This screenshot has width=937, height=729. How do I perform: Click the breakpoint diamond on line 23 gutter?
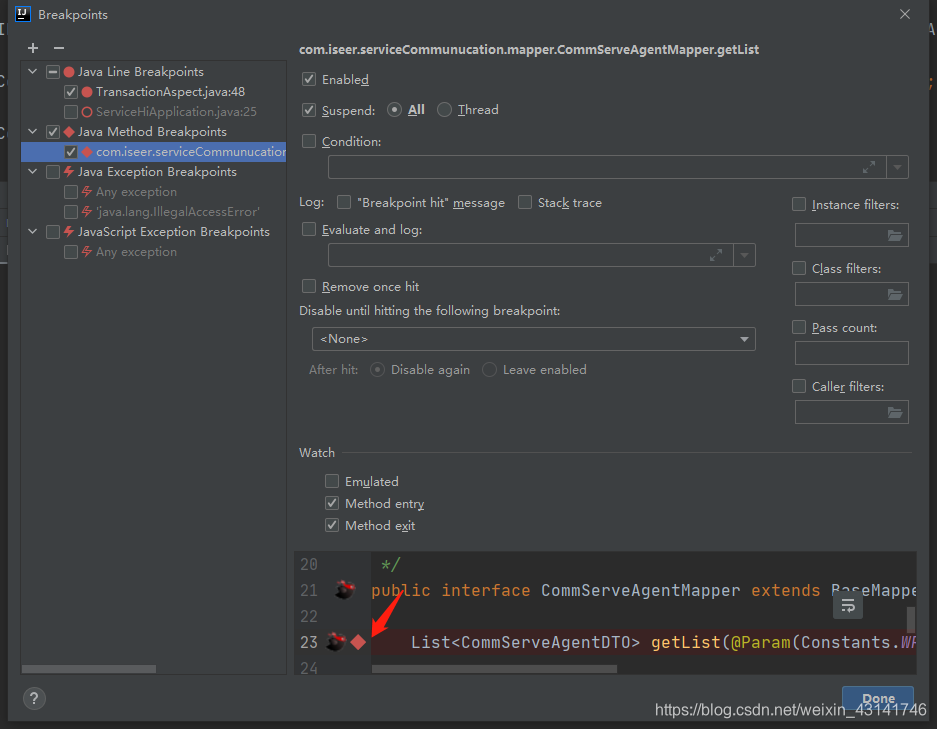click(358, 642)
